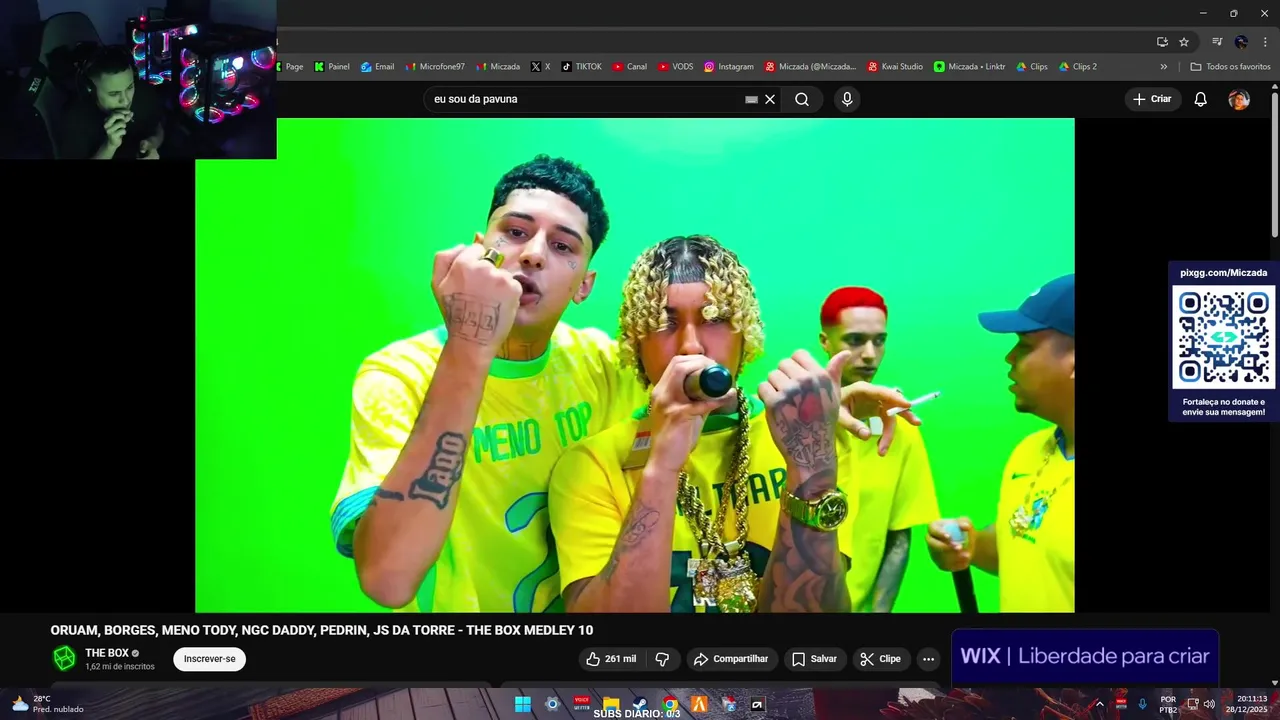Open Chrome media controls icon

tap(1217, 42)
